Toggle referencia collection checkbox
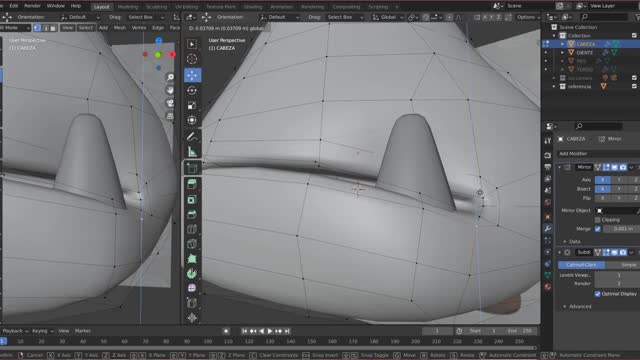The height and width of the screenshot is (360, 640). 634,87
